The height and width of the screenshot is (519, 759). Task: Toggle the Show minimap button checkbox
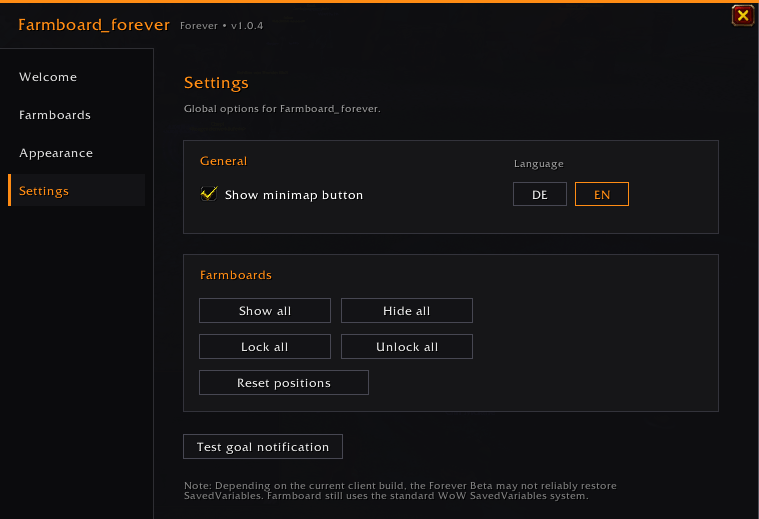[209, 194]
